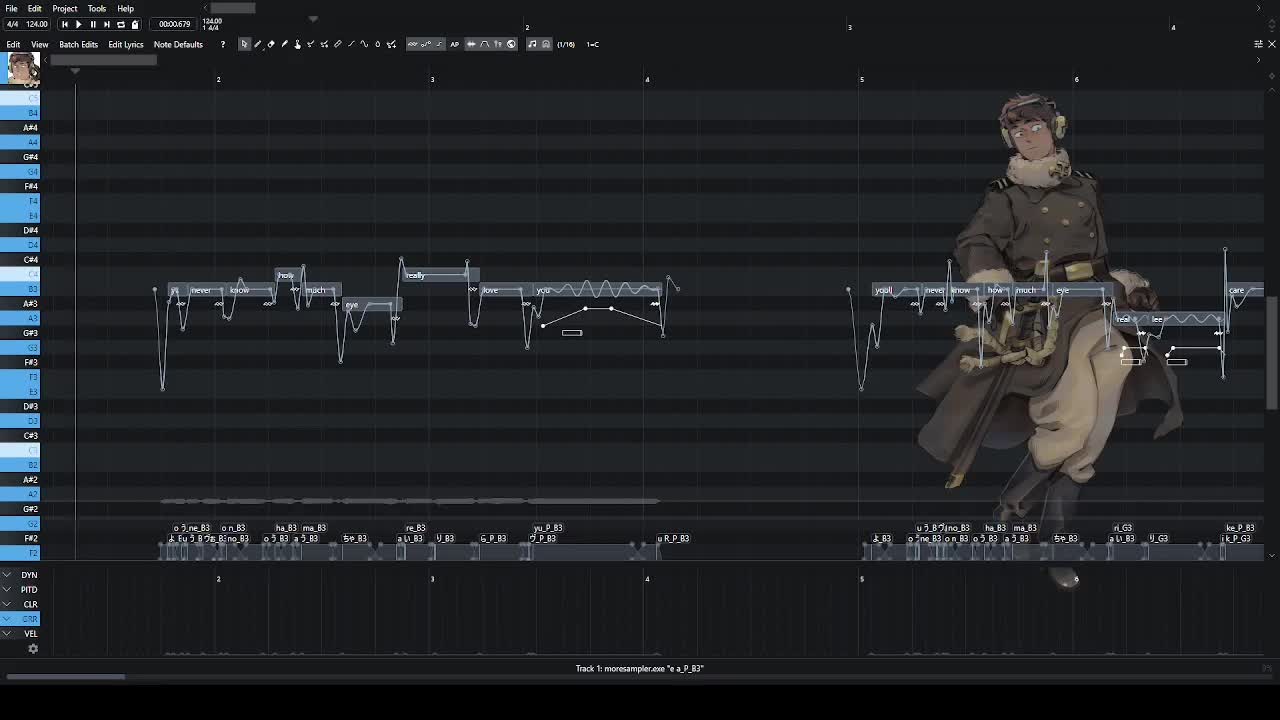1280x720 pixels.
Task: Select the link-shaped tool icon
Action: pyautogui.click(x=337, y=44)
